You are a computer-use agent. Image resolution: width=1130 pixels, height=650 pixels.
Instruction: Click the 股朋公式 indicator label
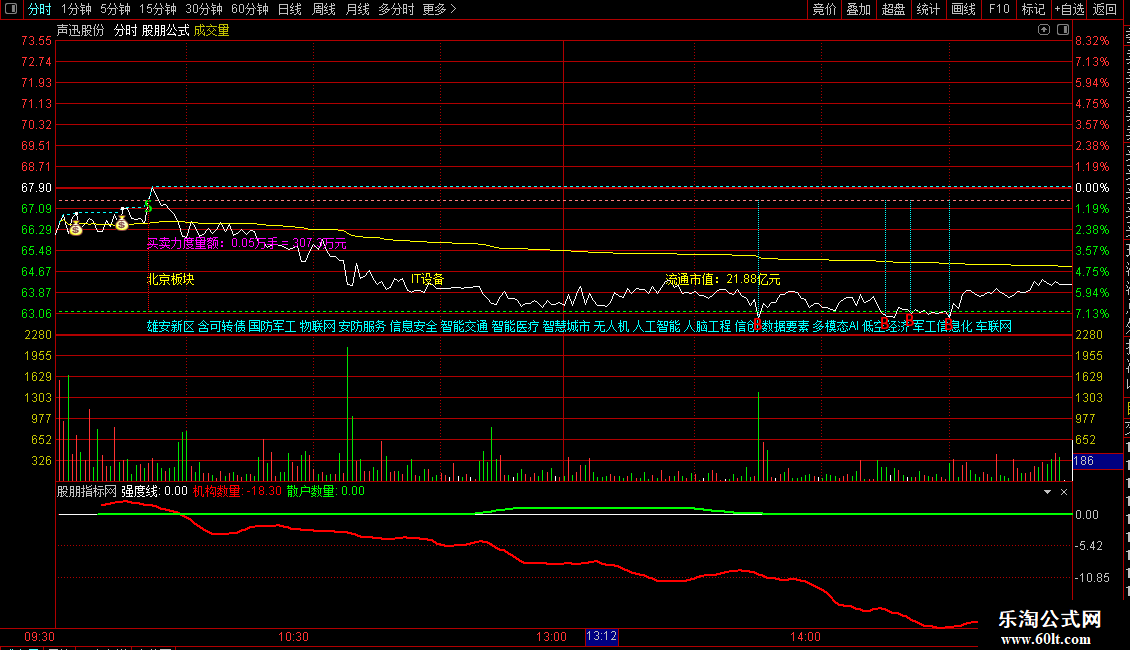point(166,30)
